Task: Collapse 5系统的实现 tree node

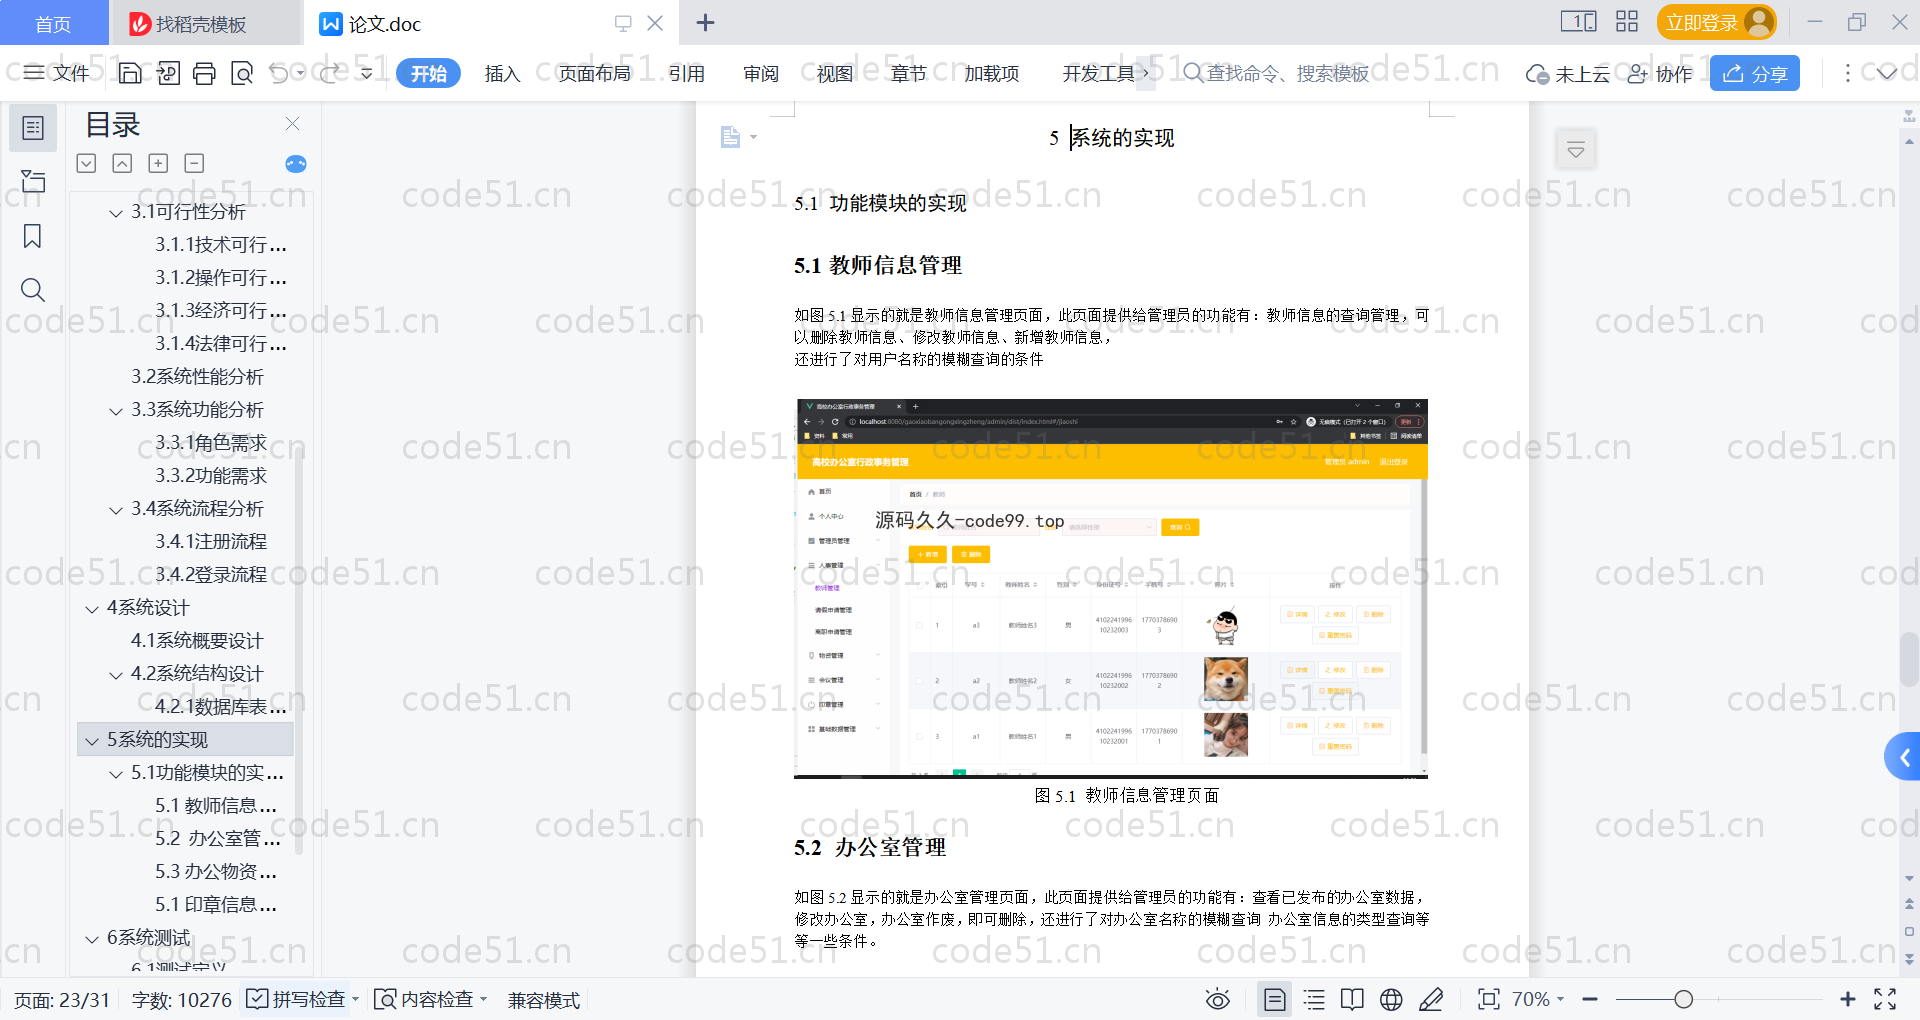Action: (92, 740)
